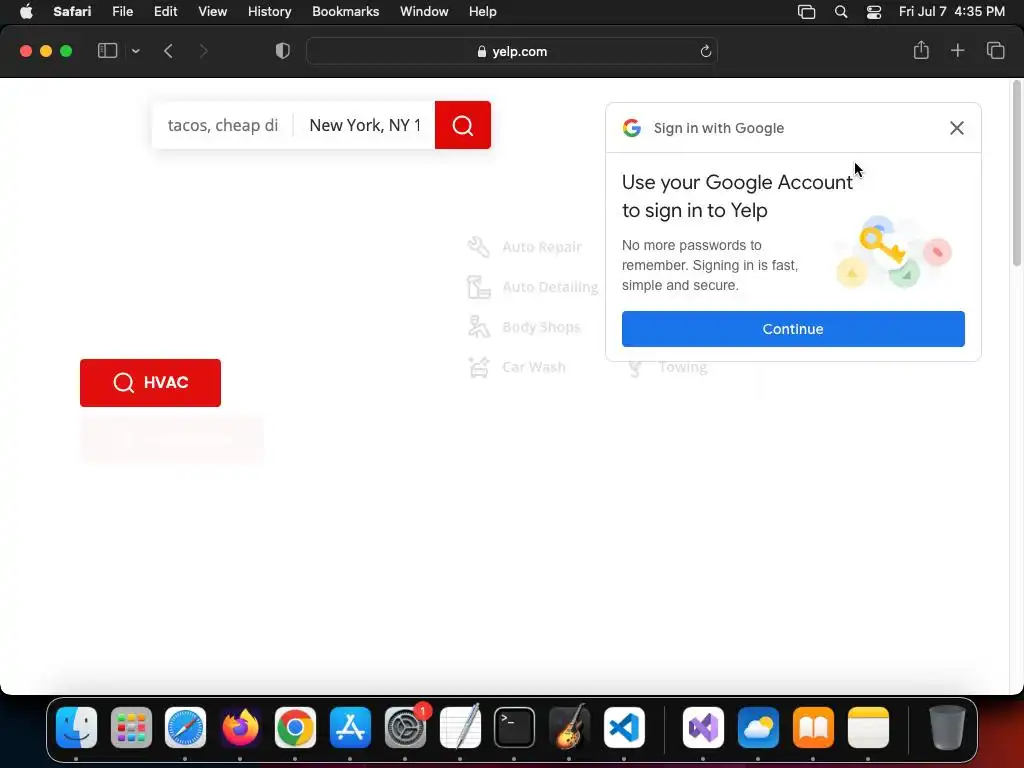Launch Google Chrome from the Dock
The height and width of the screenshot is (768, 1024).
(295, 727)
